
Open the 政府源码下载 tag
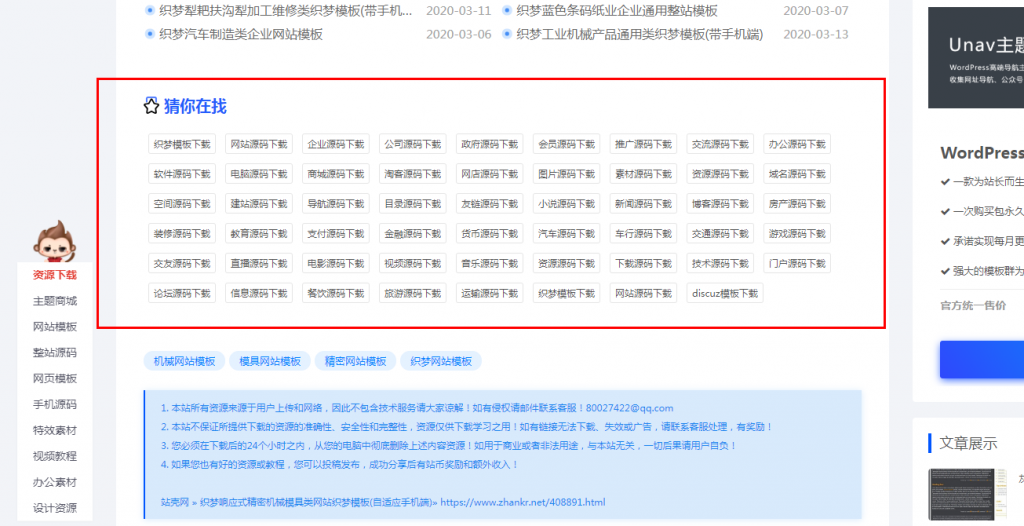click(490, 144)
